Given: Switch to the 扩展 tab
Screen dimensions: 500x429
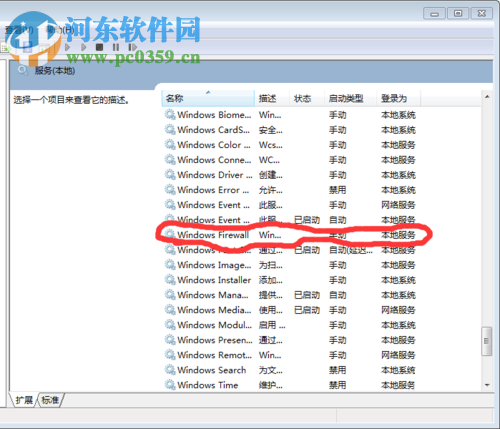Looking at the screenshot, I should coord(24,400).
